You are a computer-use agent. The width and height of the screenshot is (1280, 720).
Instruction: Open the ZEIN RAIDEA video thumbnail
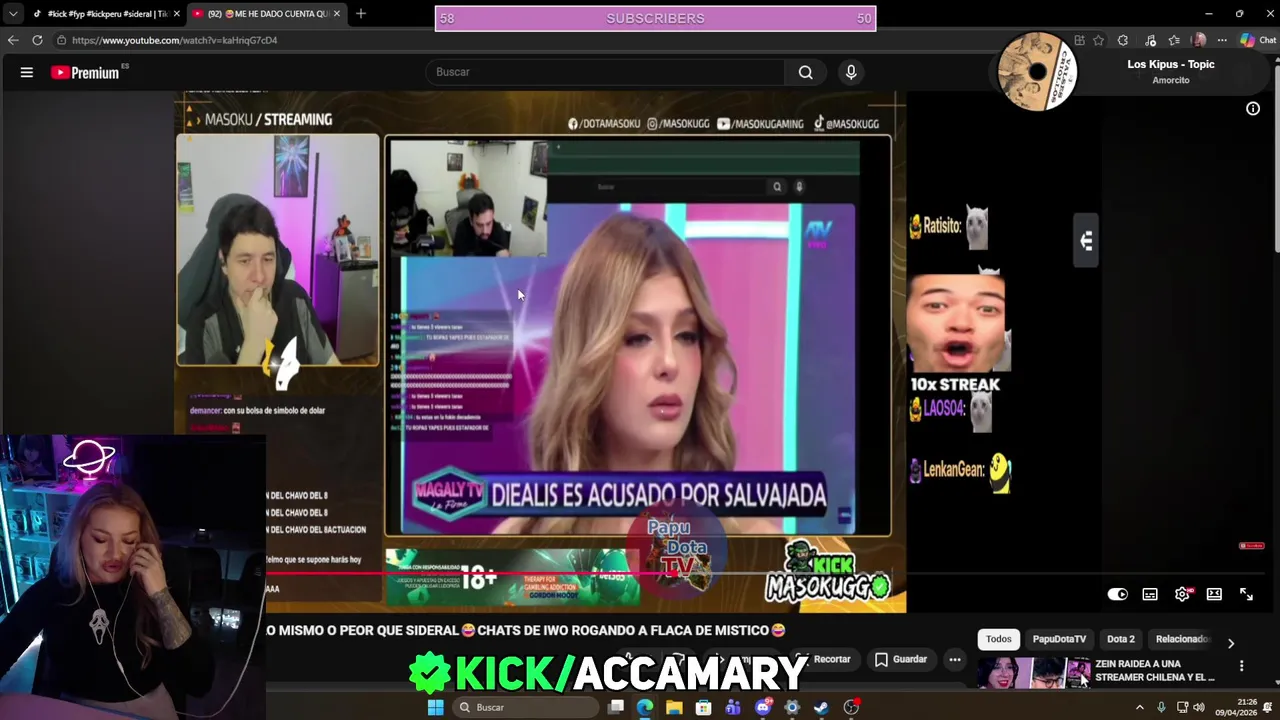point(1034,673)
